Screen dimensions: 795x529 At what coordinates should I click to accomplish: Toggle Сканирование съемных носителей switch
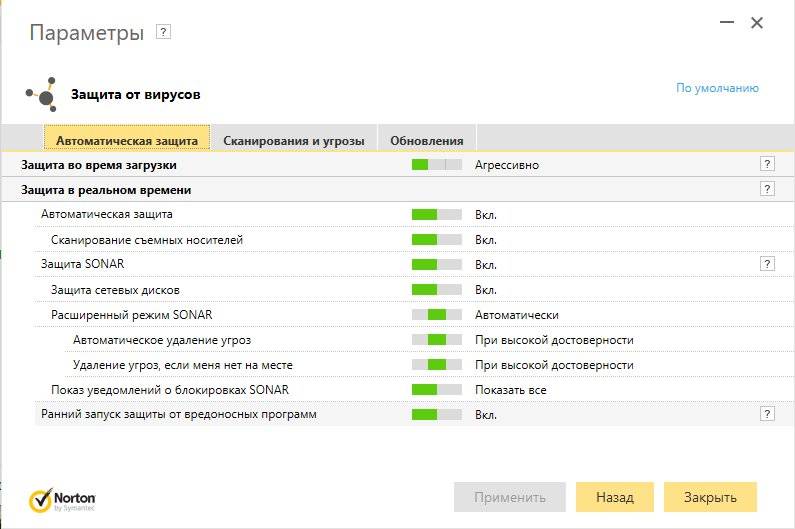pyautogui.click(x=437, y=239)
